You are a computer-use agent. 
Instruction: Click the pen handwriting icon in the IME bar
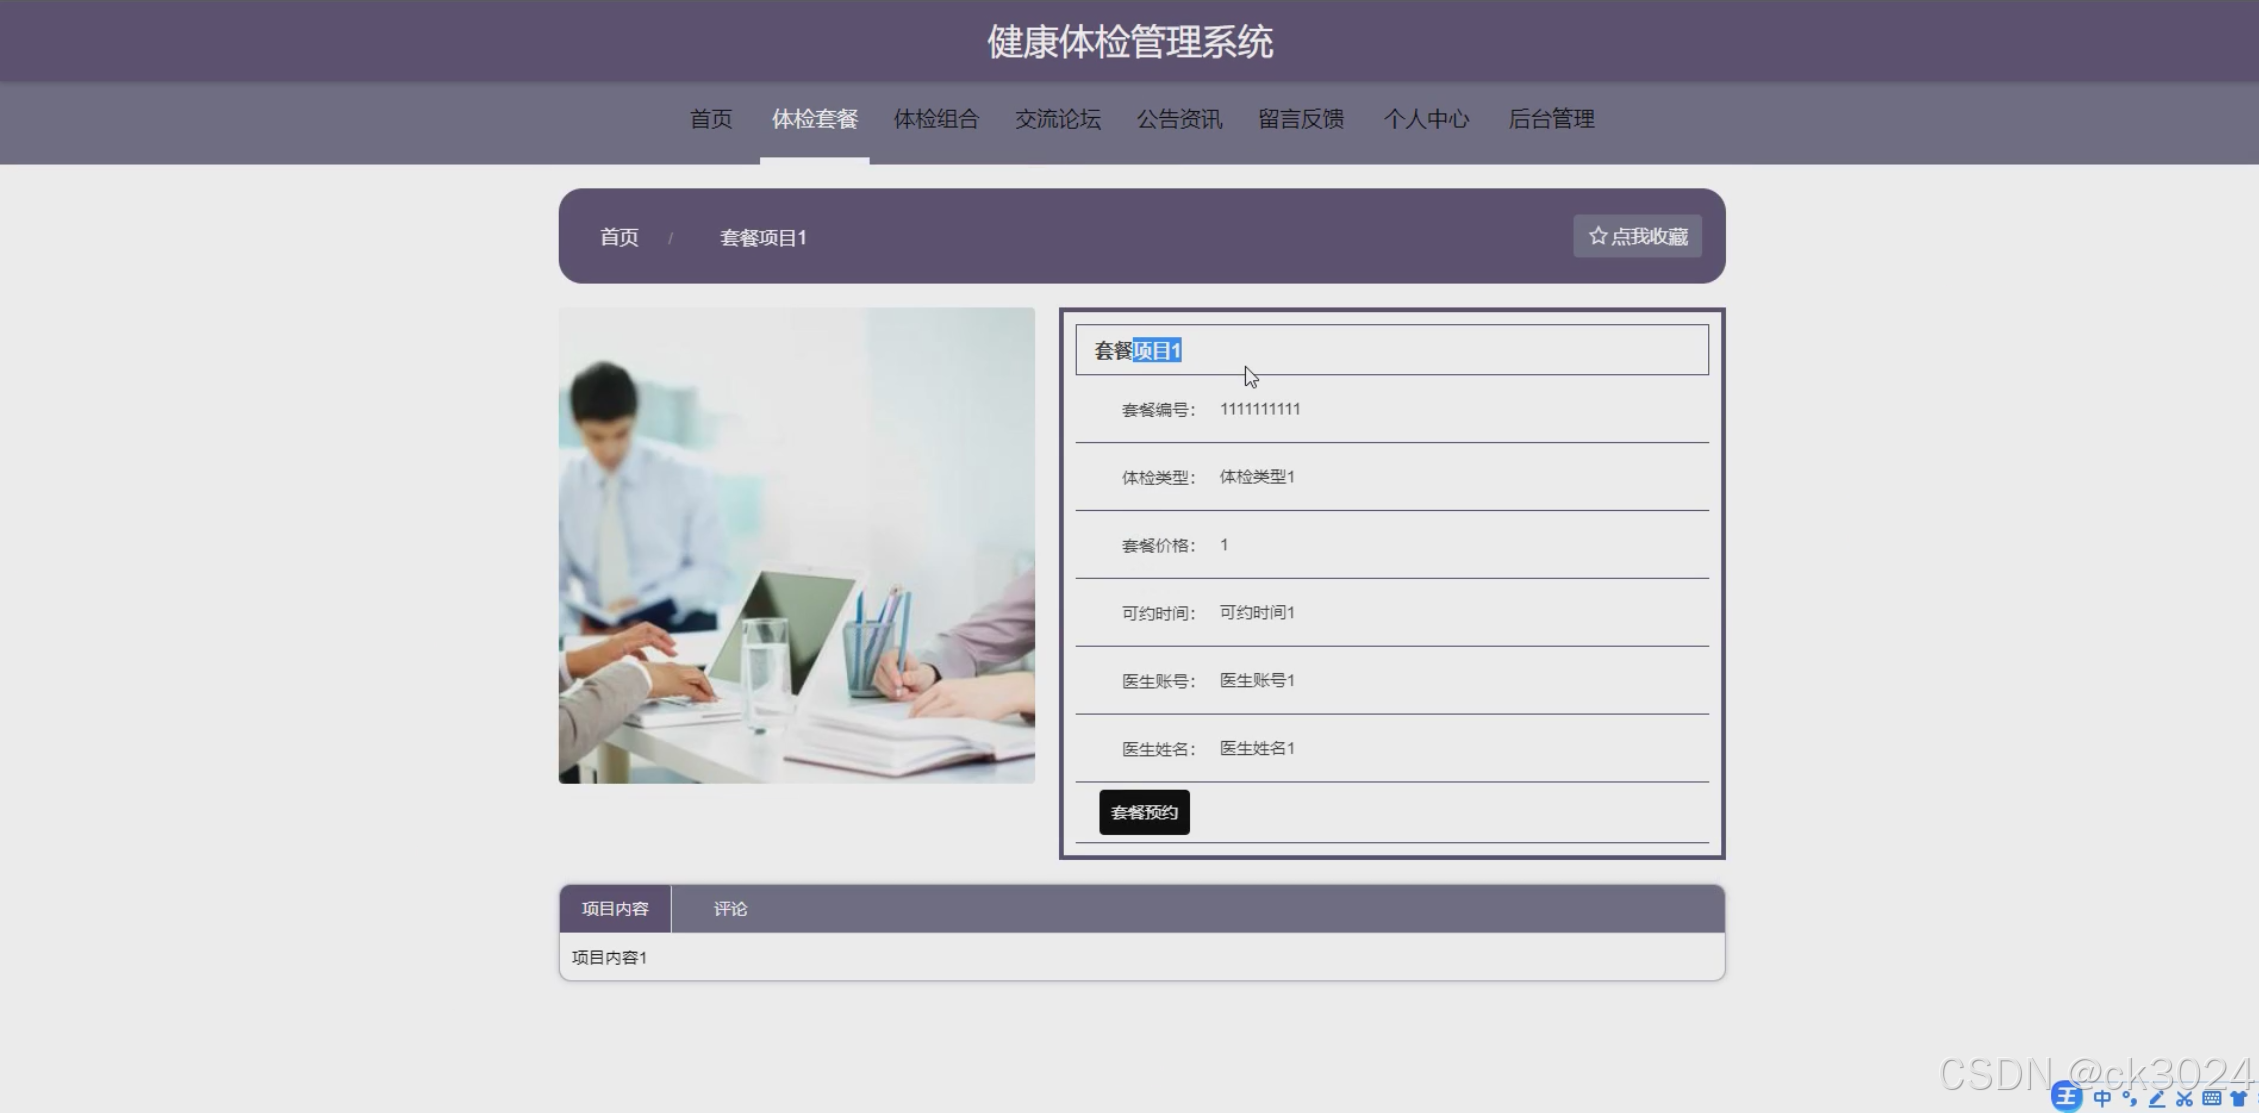[2157, 1098]
